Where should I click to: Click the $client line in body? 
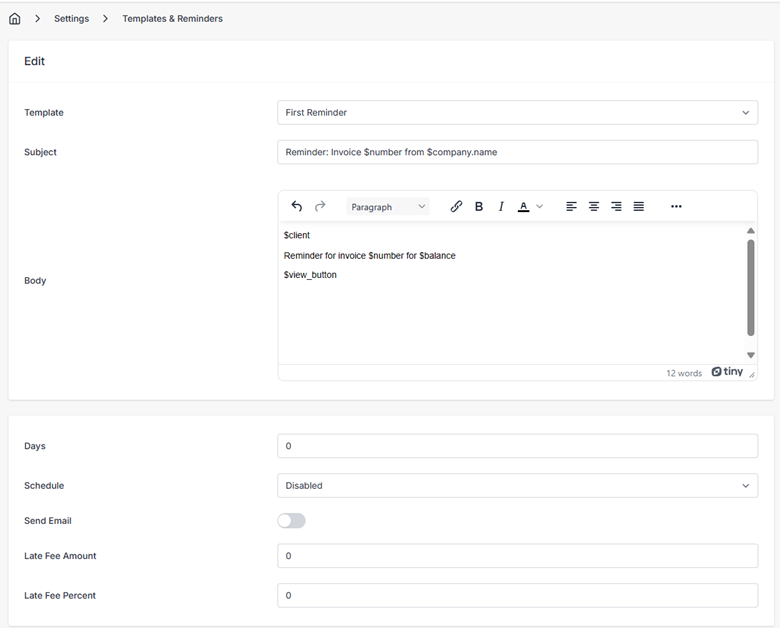point(297,235)
